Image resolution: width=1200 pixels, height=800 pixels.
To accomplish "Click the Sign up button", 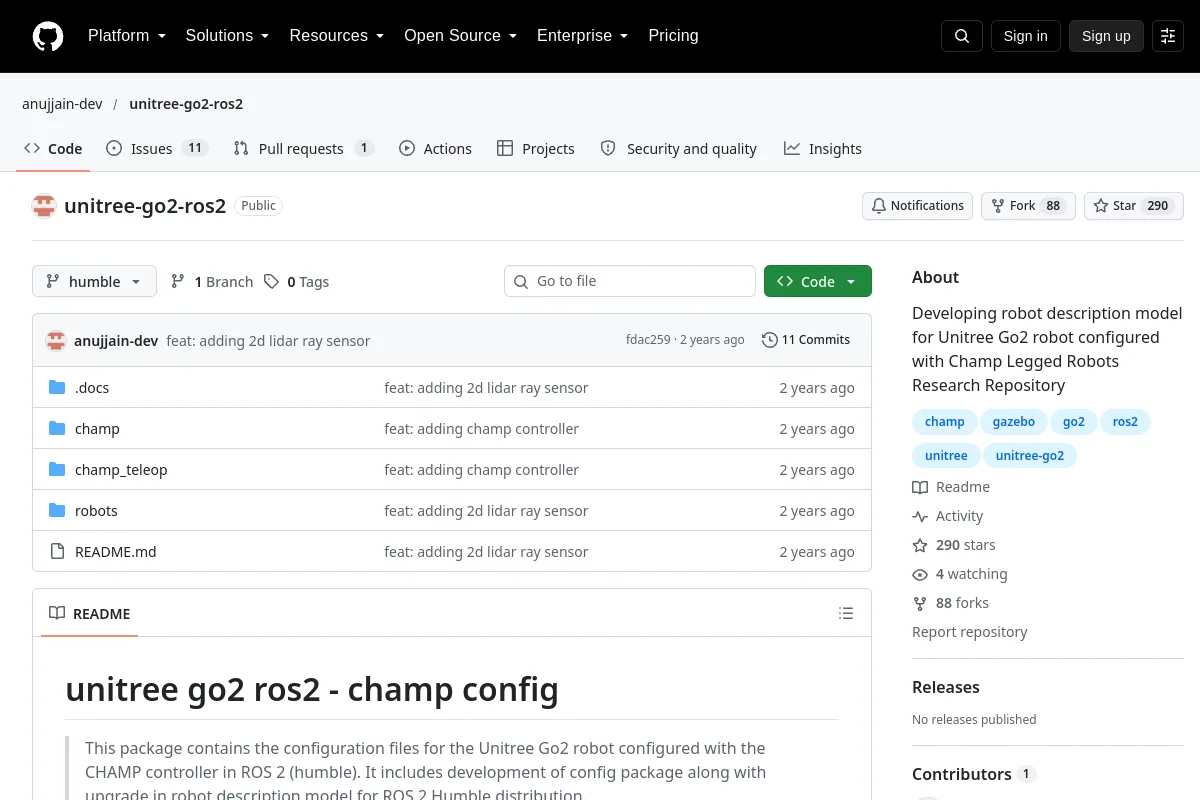I will point(1106,36).
